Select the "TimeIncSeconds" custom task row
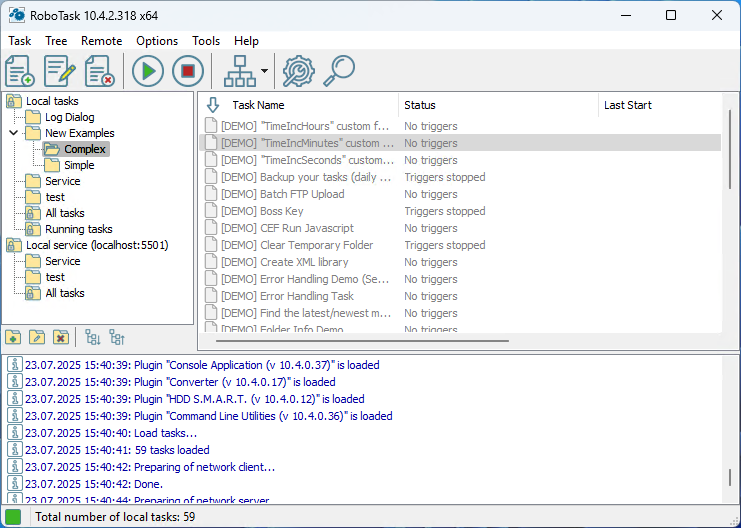The image size is (741, 528). coord(460,160)
